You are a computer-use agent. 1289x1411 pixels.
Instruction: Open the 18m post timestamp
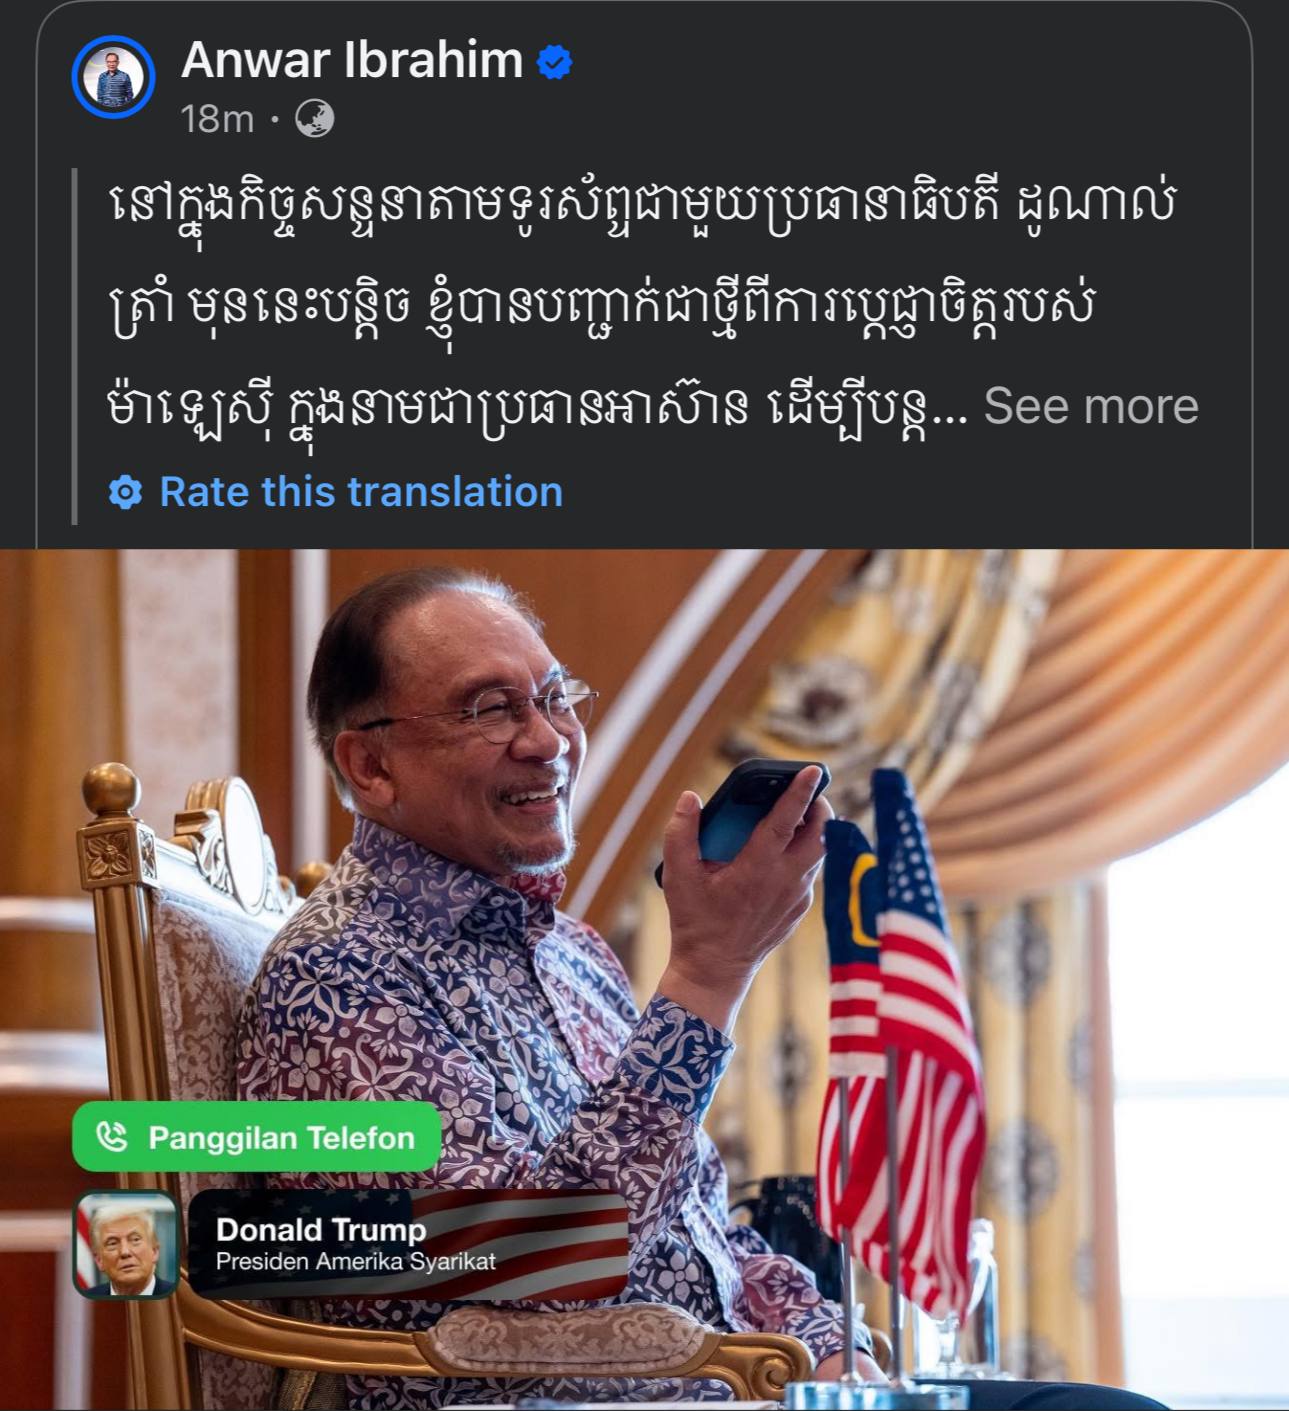217,119
